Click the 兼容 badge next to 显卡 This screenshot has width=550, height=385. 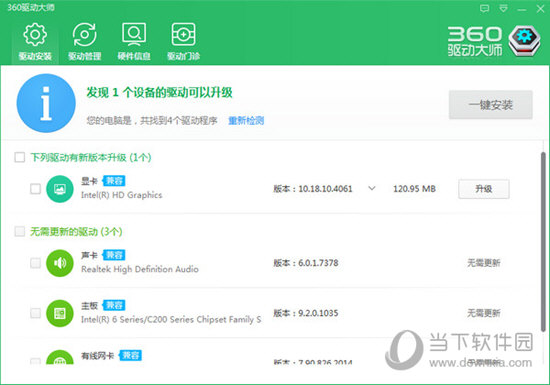click(114, 181)
